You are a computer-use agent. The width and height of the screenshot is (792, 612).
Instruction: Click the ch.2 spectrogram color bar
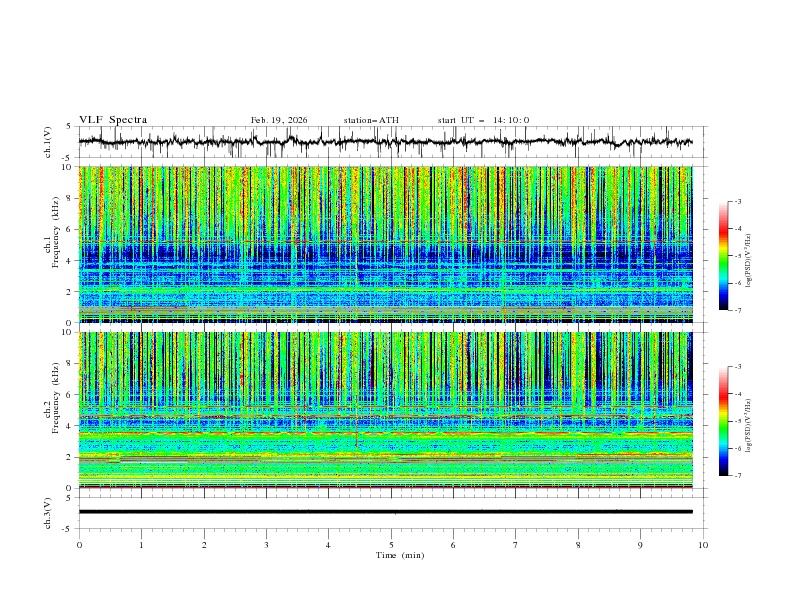pyautogui.click(x=723, y=421)
